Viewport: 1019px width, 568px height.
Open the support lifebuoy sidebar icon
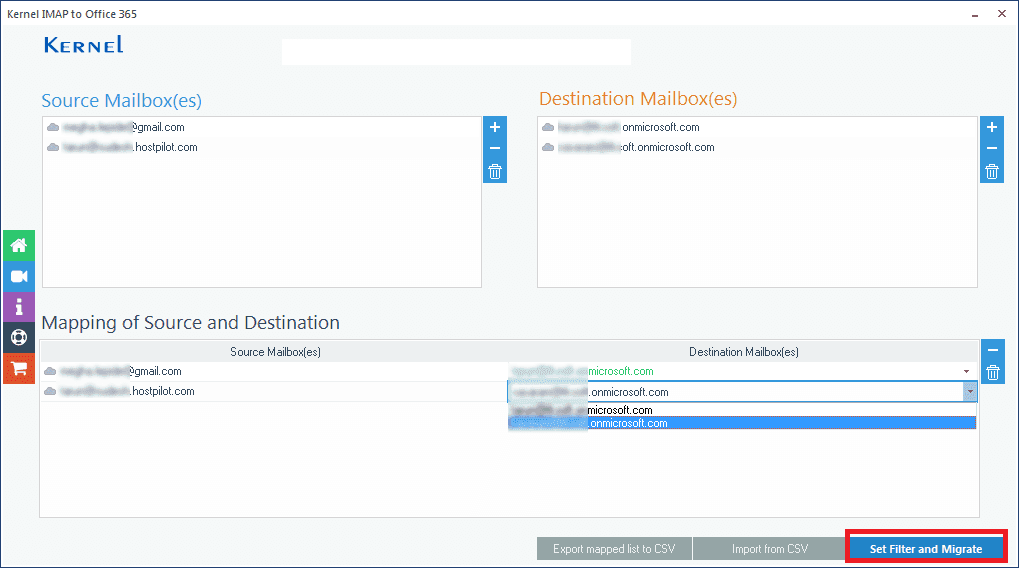pos(19,337)
